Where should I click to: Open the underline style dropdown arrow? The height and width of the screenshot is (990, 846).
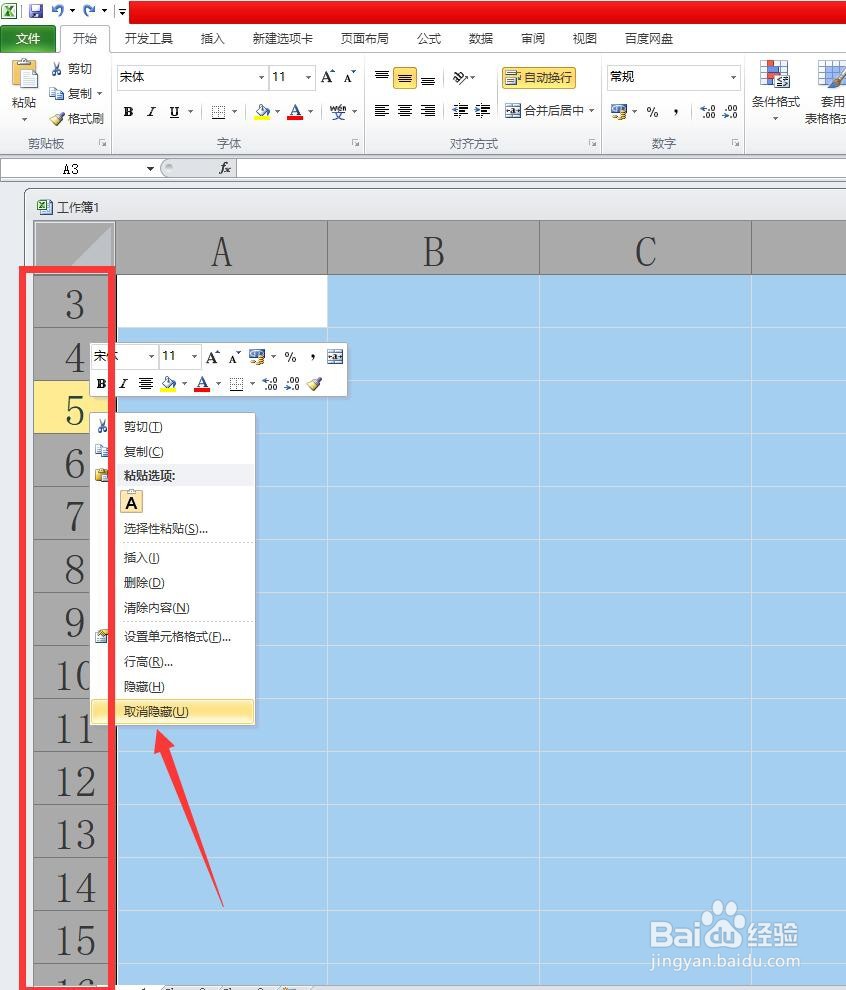pyautogui.click(x=190, y=112)
